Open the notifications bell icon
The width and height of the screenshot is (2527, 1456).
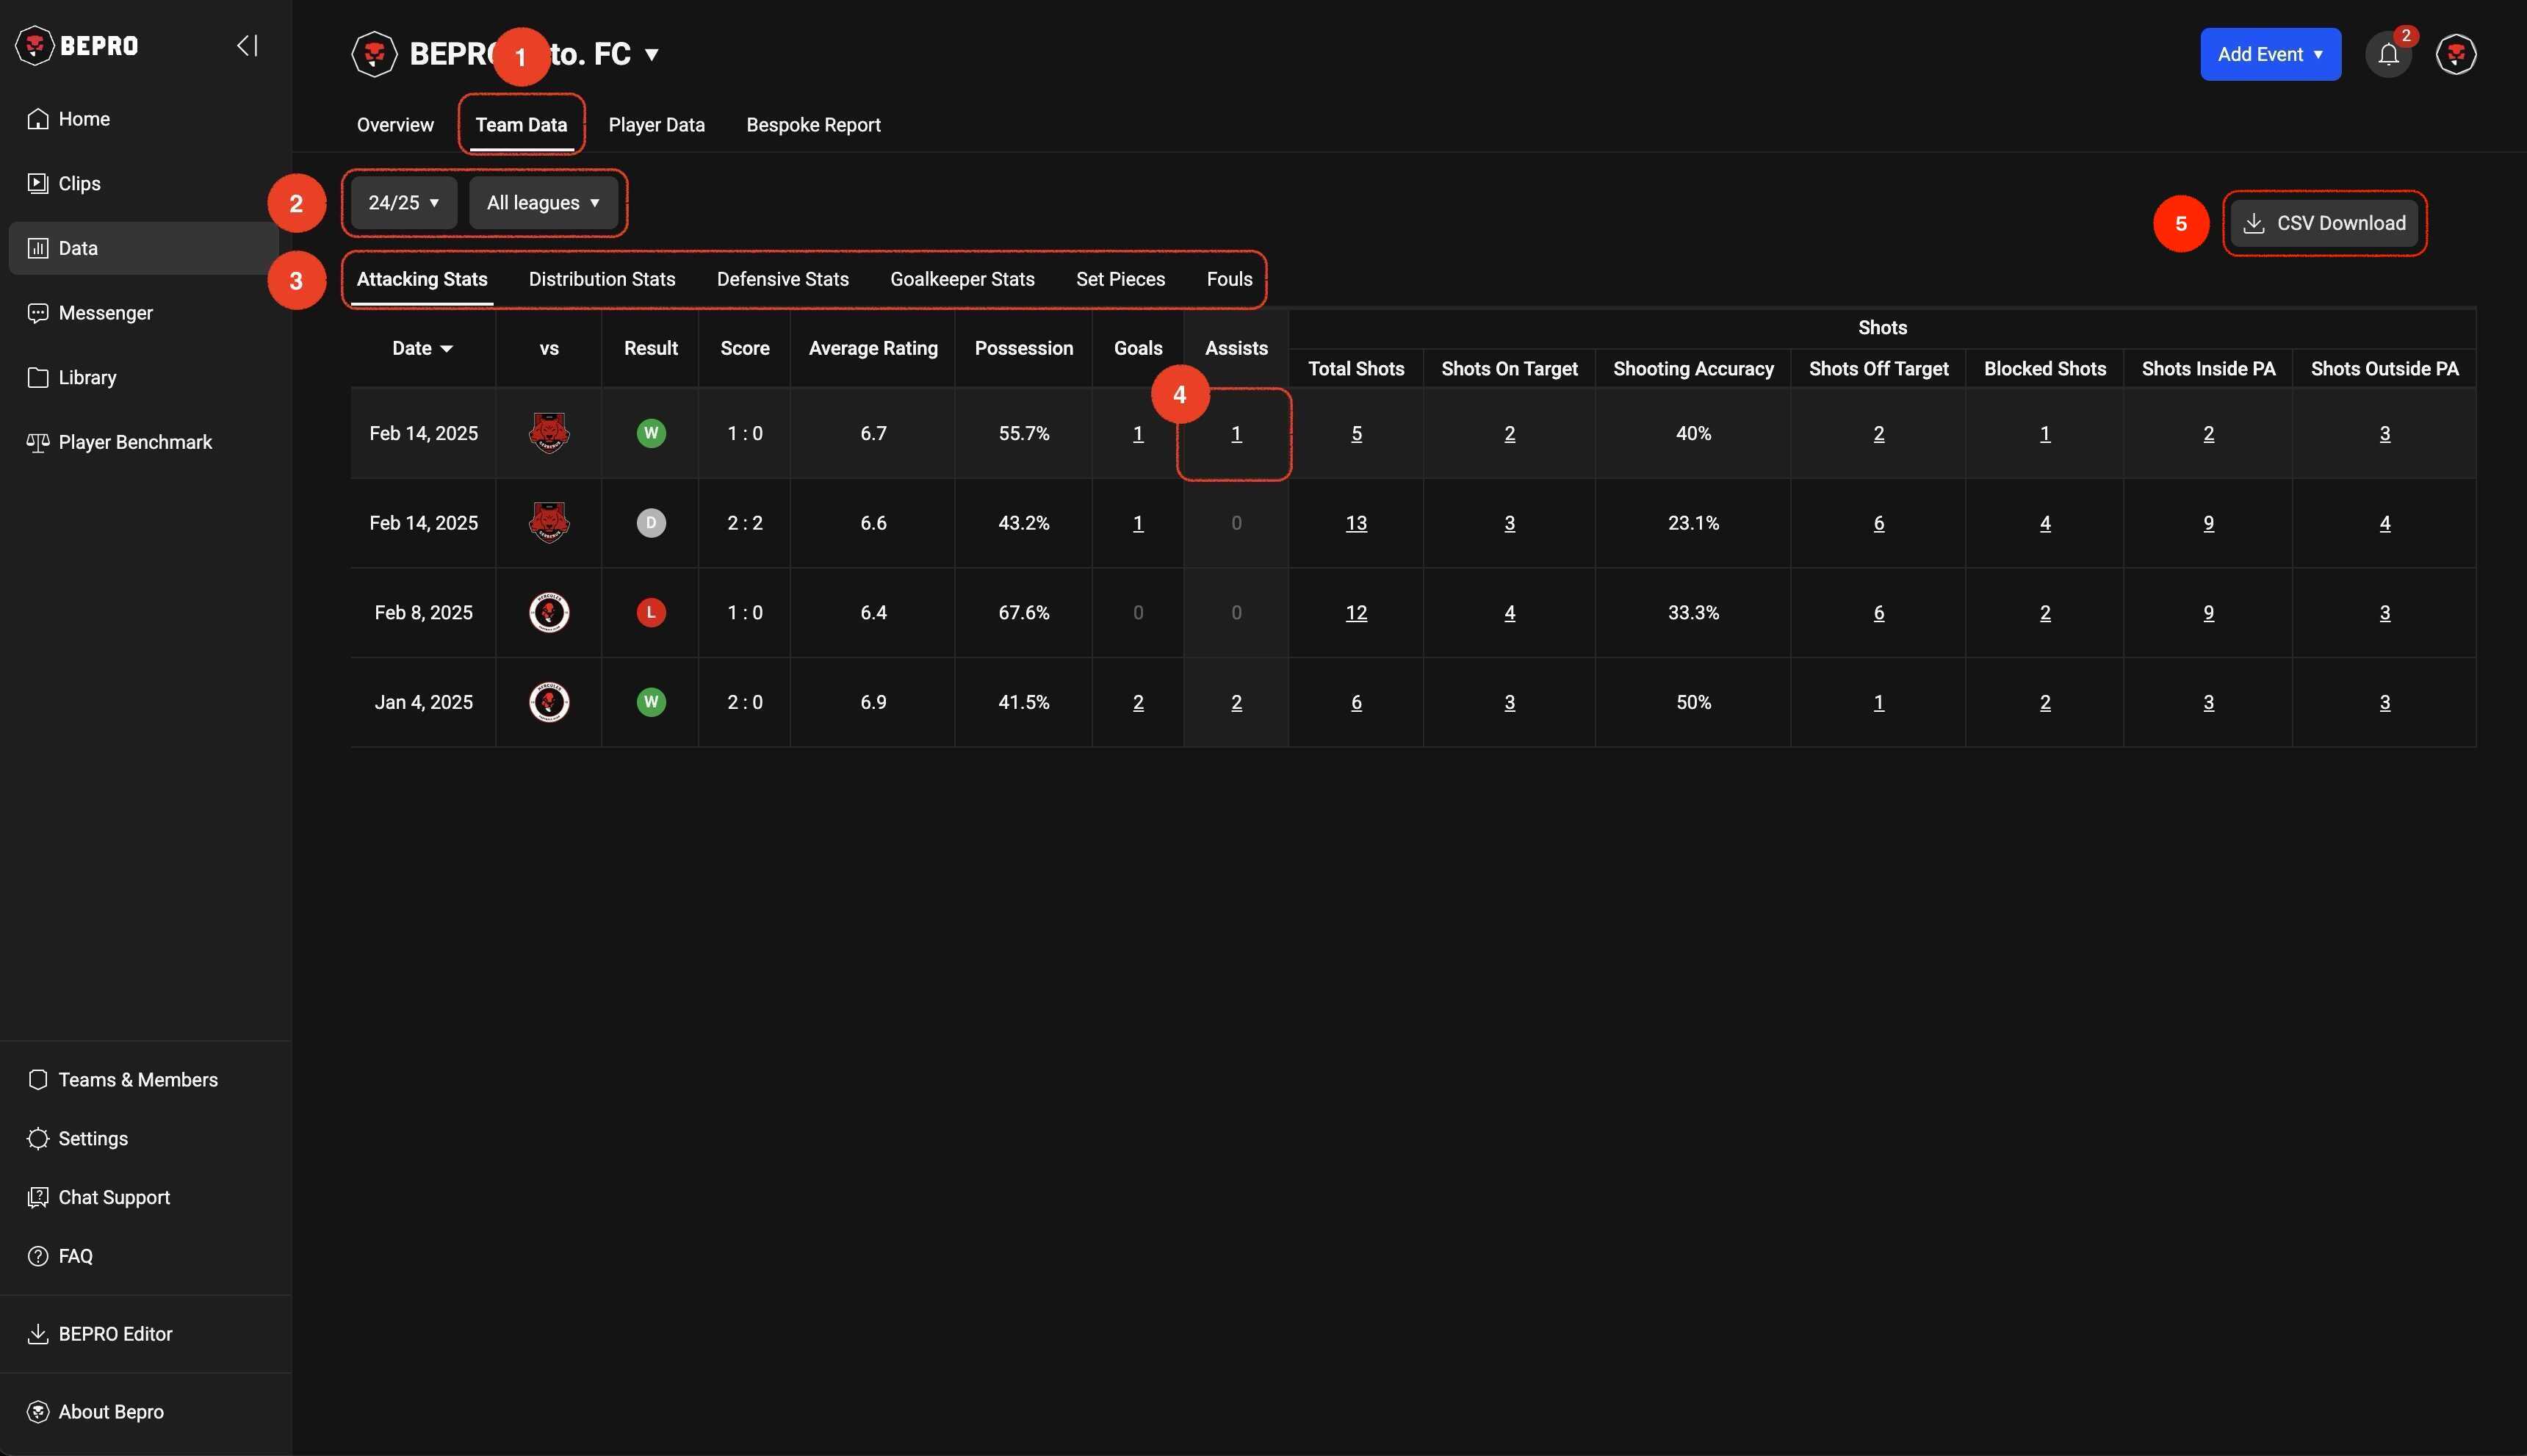[2388, 55]
